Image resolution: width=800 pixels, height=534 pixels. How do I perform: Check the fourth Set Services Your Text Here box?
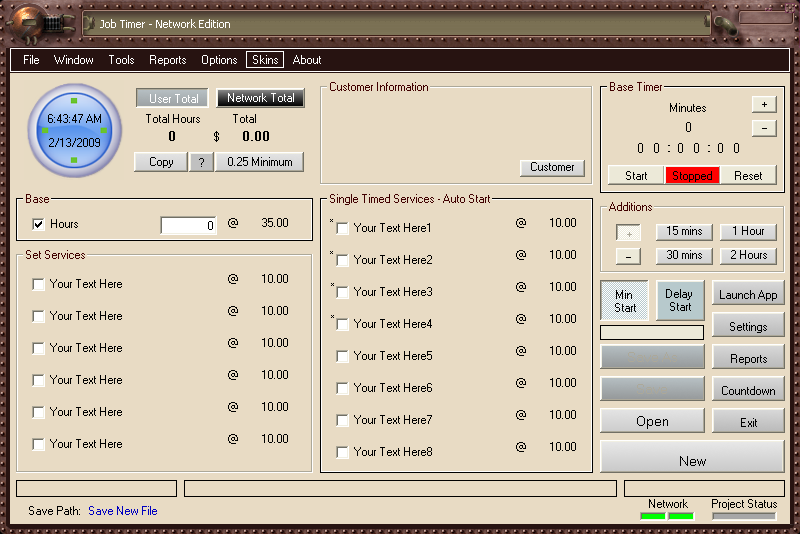tap(38, 380)
